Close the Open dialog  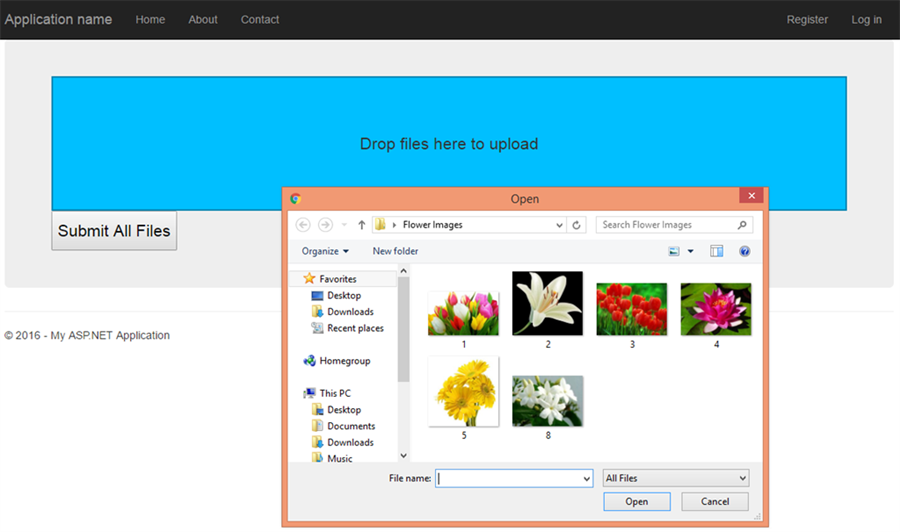(x=751, y=196)
